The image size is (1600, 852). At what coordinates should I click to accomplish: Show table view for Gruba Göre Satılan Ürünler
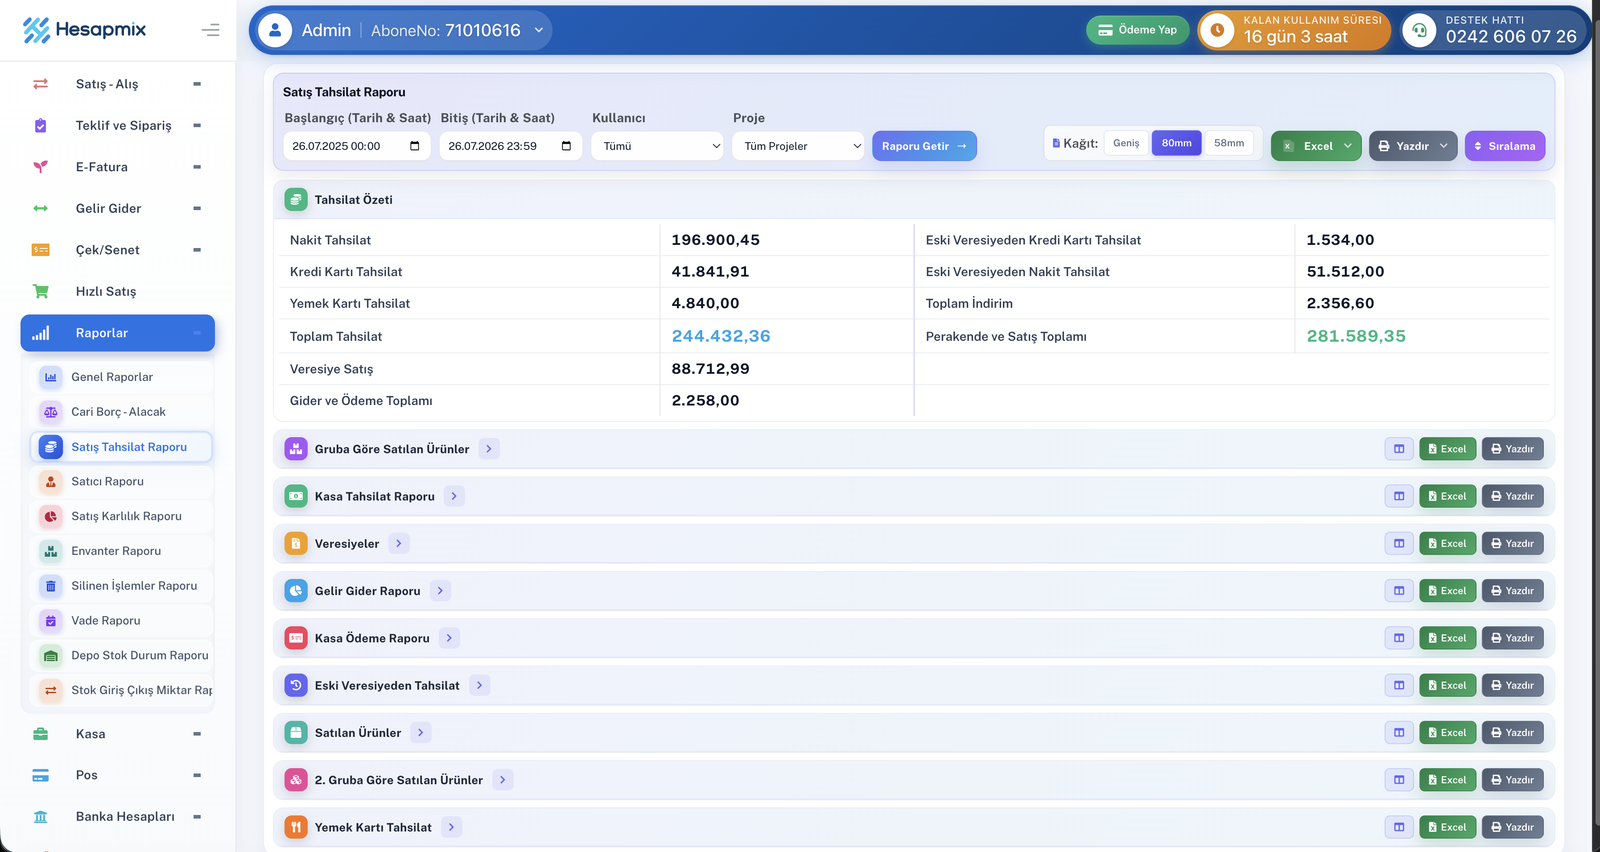click(1399, 449)
